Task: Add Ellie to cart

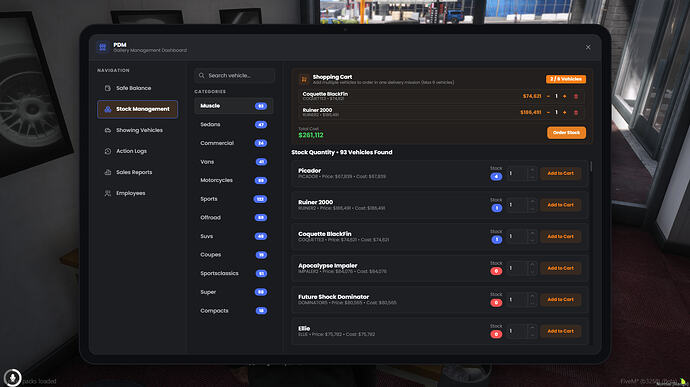Action: tap(561, 331)
